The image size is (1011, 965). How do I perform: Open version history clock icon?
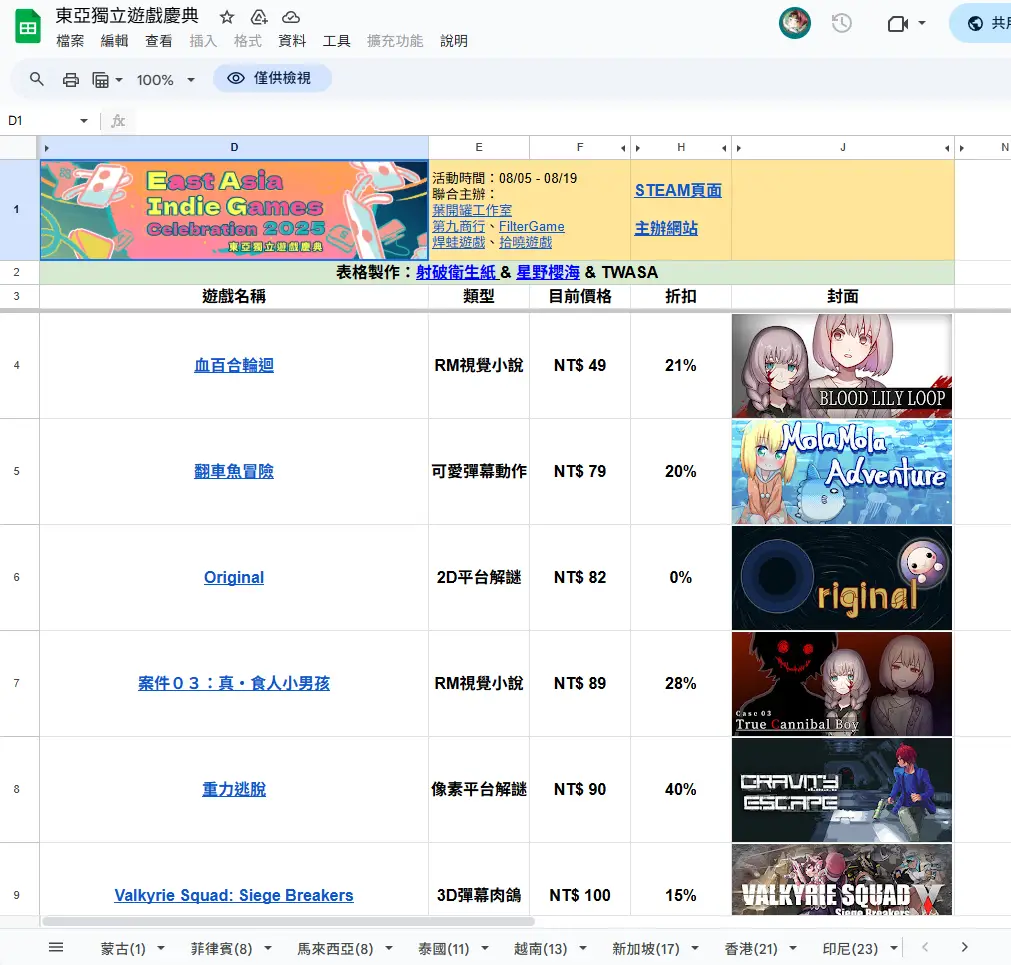pos(841,24)
